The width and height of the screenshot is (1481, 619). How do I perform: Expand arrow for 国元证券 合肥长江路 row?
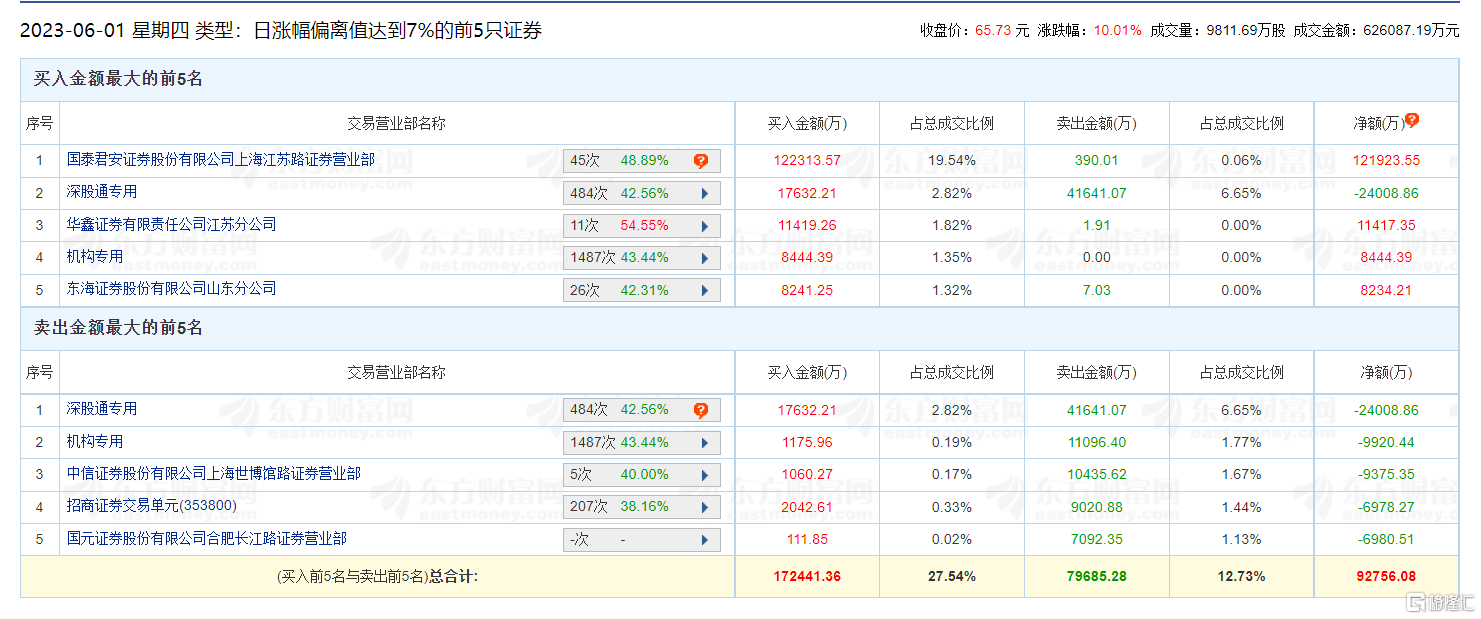(704, 540)
